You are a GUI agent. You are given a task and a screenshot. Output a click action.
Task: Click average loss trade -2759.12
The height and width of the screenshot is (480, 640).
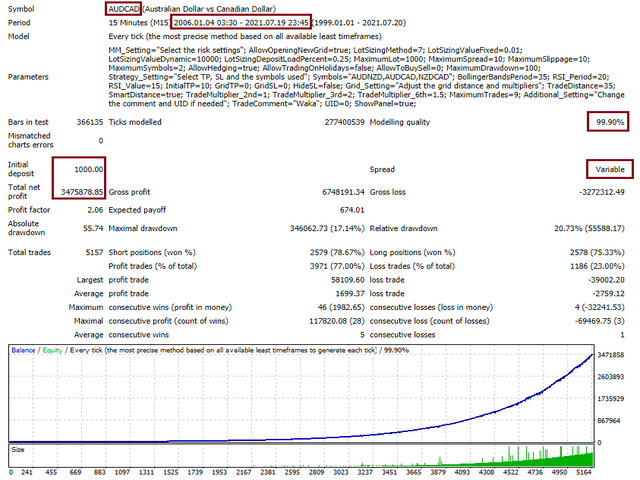[609, 293]
